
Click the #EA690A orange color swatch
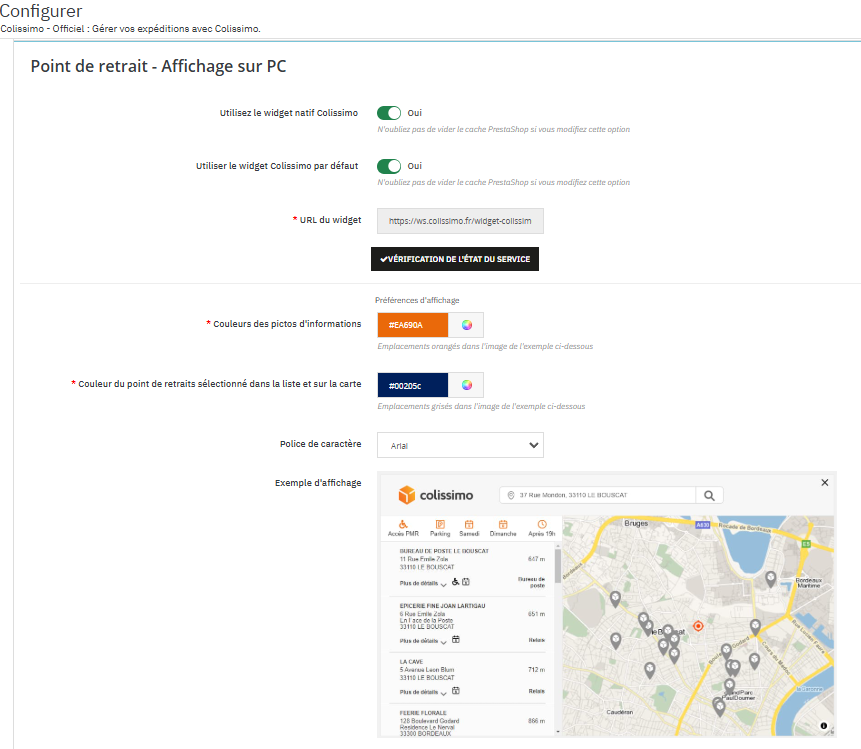click(x=412, y=325)
